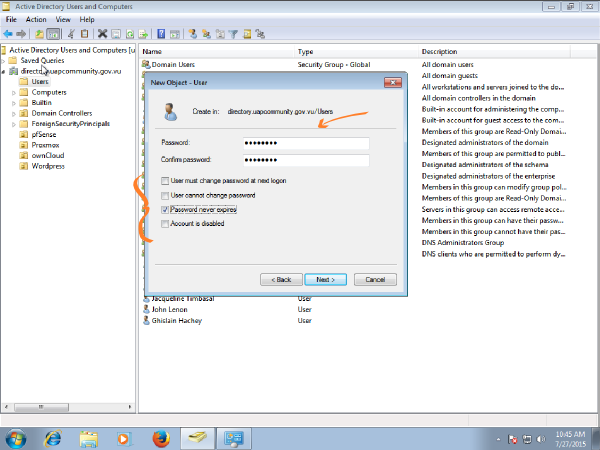Click the create new organizational unit icon
600x450 pixels.
(220, 34)
